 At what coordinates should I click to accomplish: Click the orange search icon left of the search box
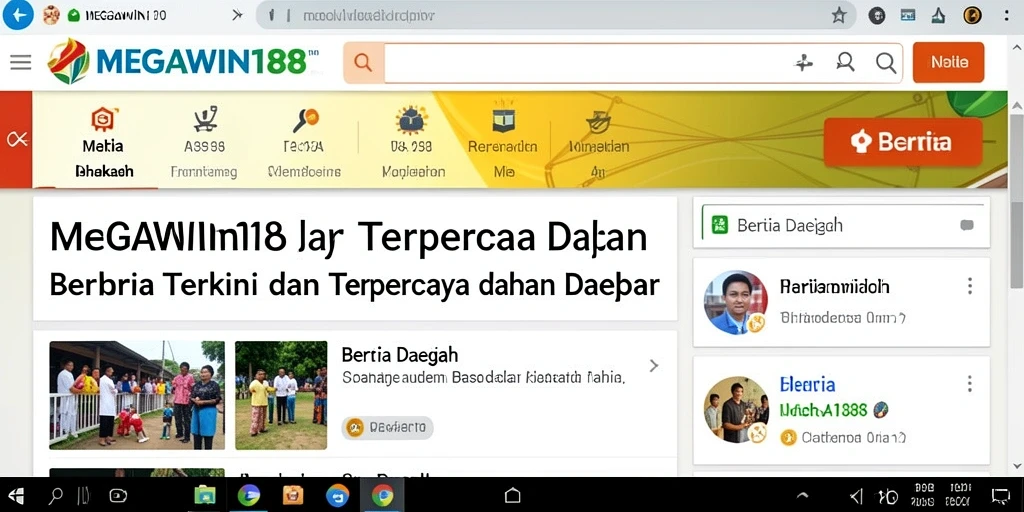(363, 63)
